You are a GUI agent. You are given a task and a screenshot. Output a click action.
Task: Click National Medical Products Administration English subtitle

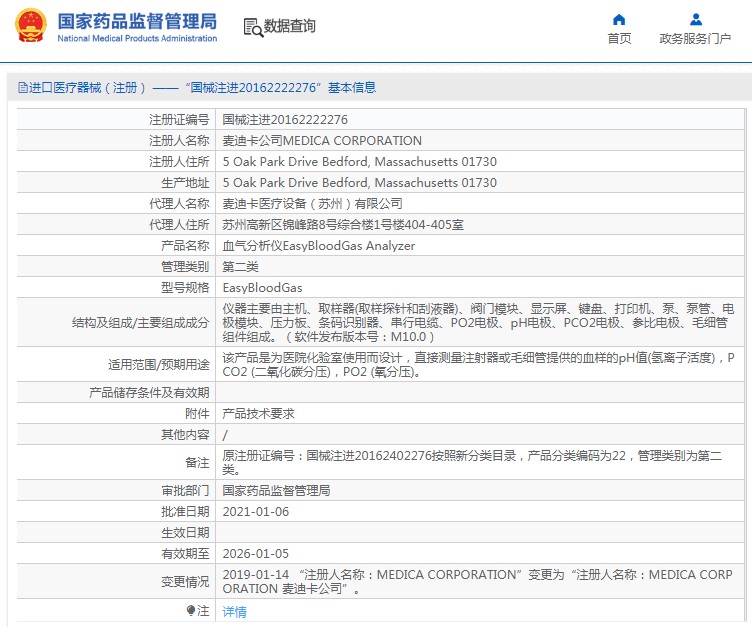pyautogui.click(x=136, y=39)
